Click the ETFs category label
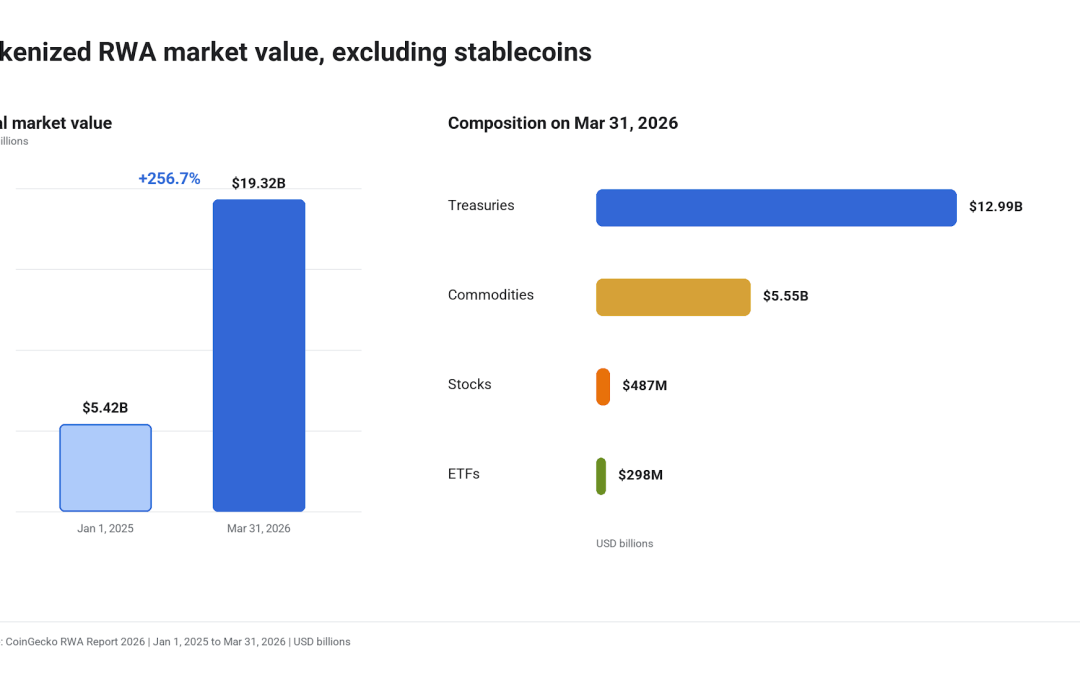The height and width of the screenshot is (675, 1080). click(464, 474)
